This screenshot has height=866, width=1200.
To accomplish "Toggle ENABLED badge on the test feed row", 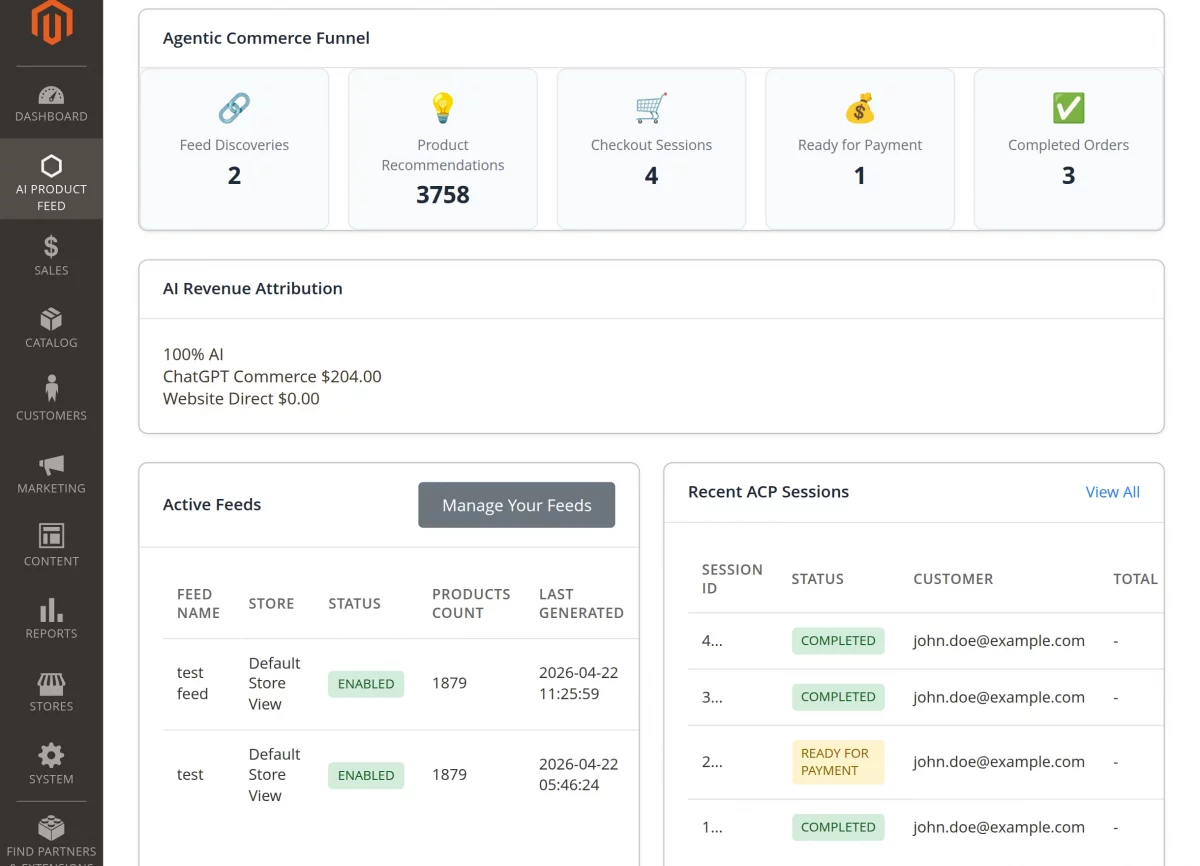I will coord(366,774).
